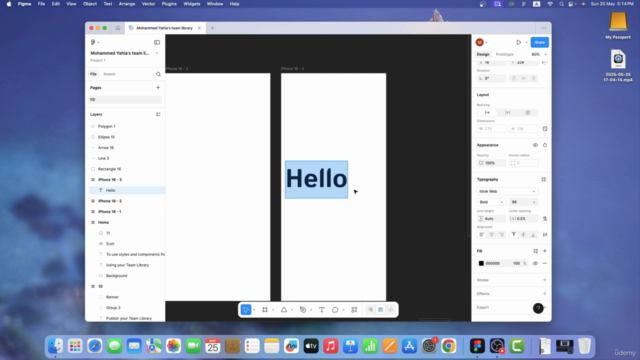The width and height of the screenshot is (640, 360).
Task: Click the home icon in tab bar
Action: coord(118,28)
